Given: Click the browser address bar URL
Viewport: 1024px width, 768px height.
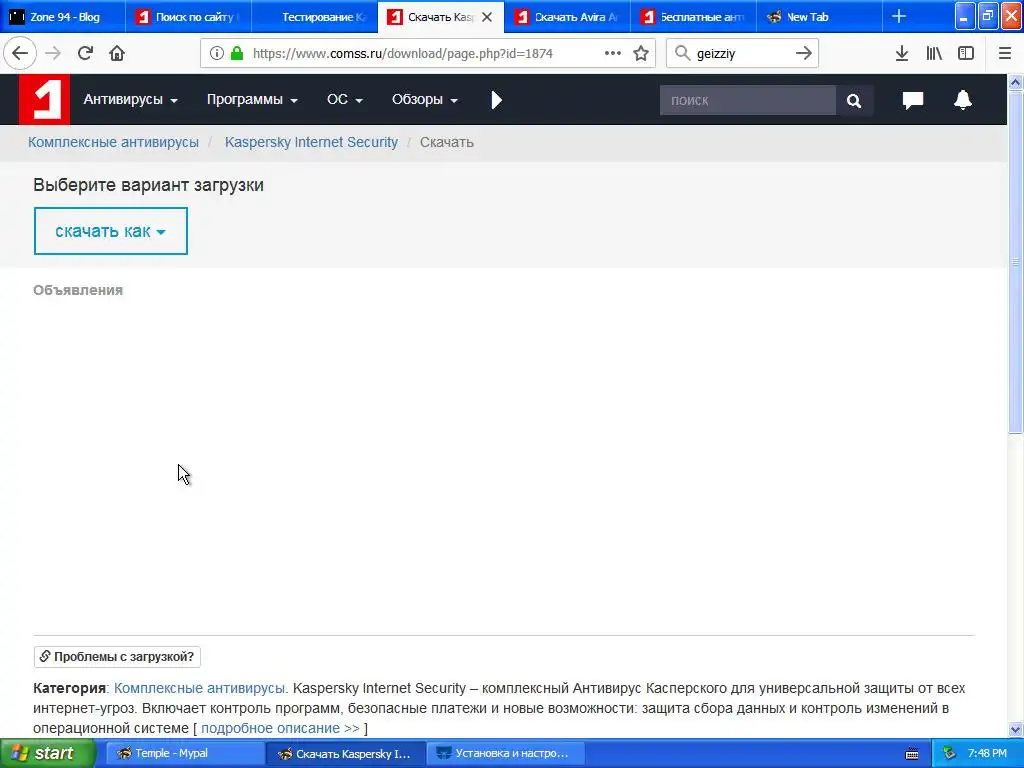Looking at the screenshot, I should pyautogui.click(x=403, y=54).
